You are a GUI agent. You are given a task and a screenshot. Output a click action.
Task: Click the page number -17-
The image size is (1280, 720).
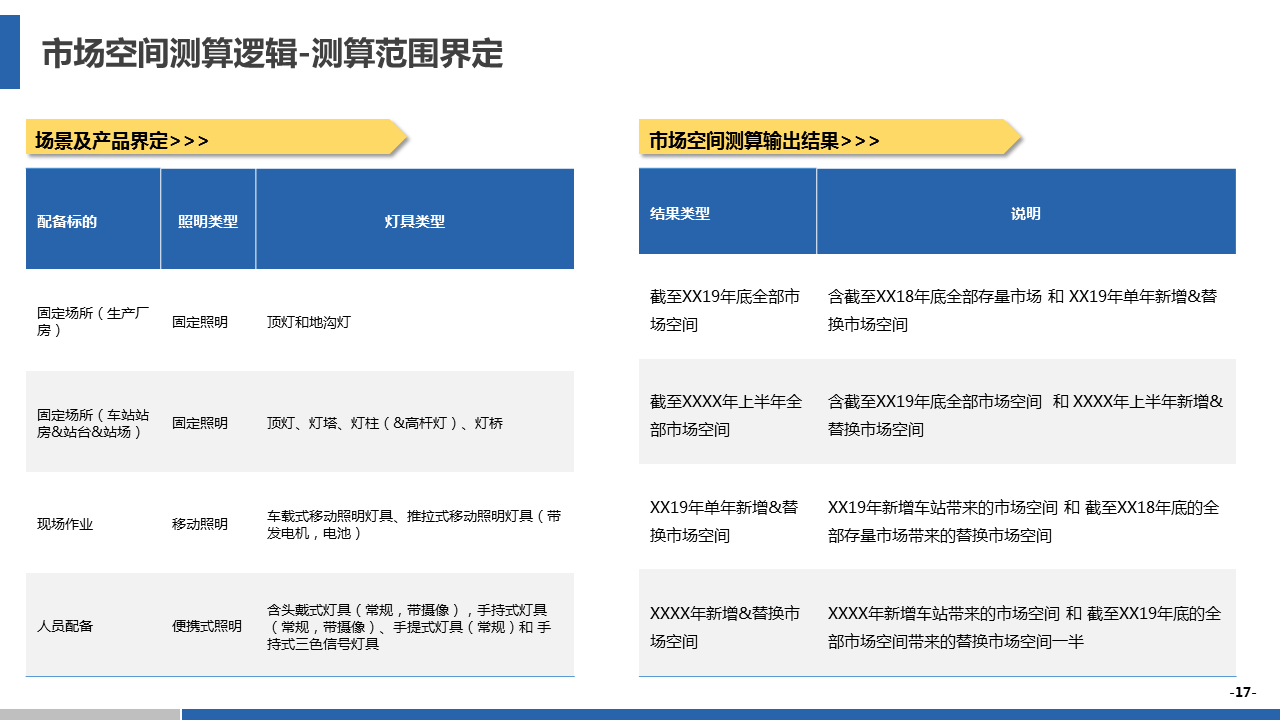[x=1242, y=692]
